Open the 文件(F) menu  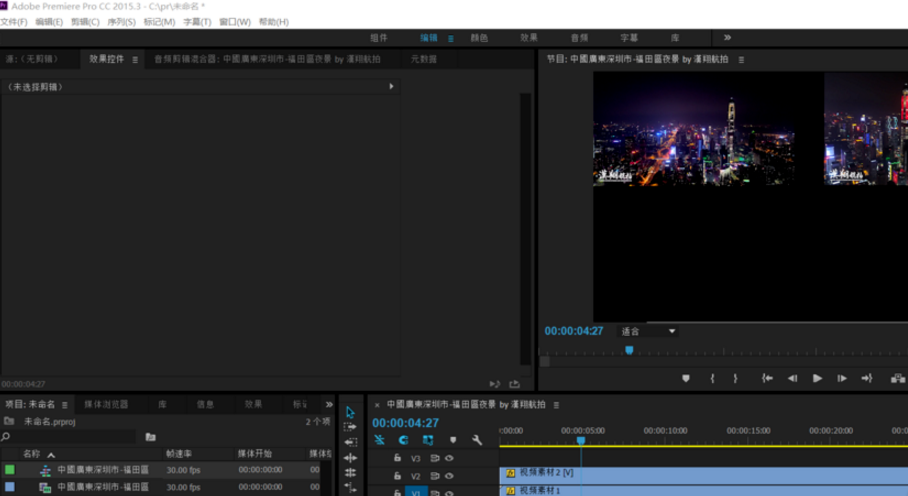14,22
